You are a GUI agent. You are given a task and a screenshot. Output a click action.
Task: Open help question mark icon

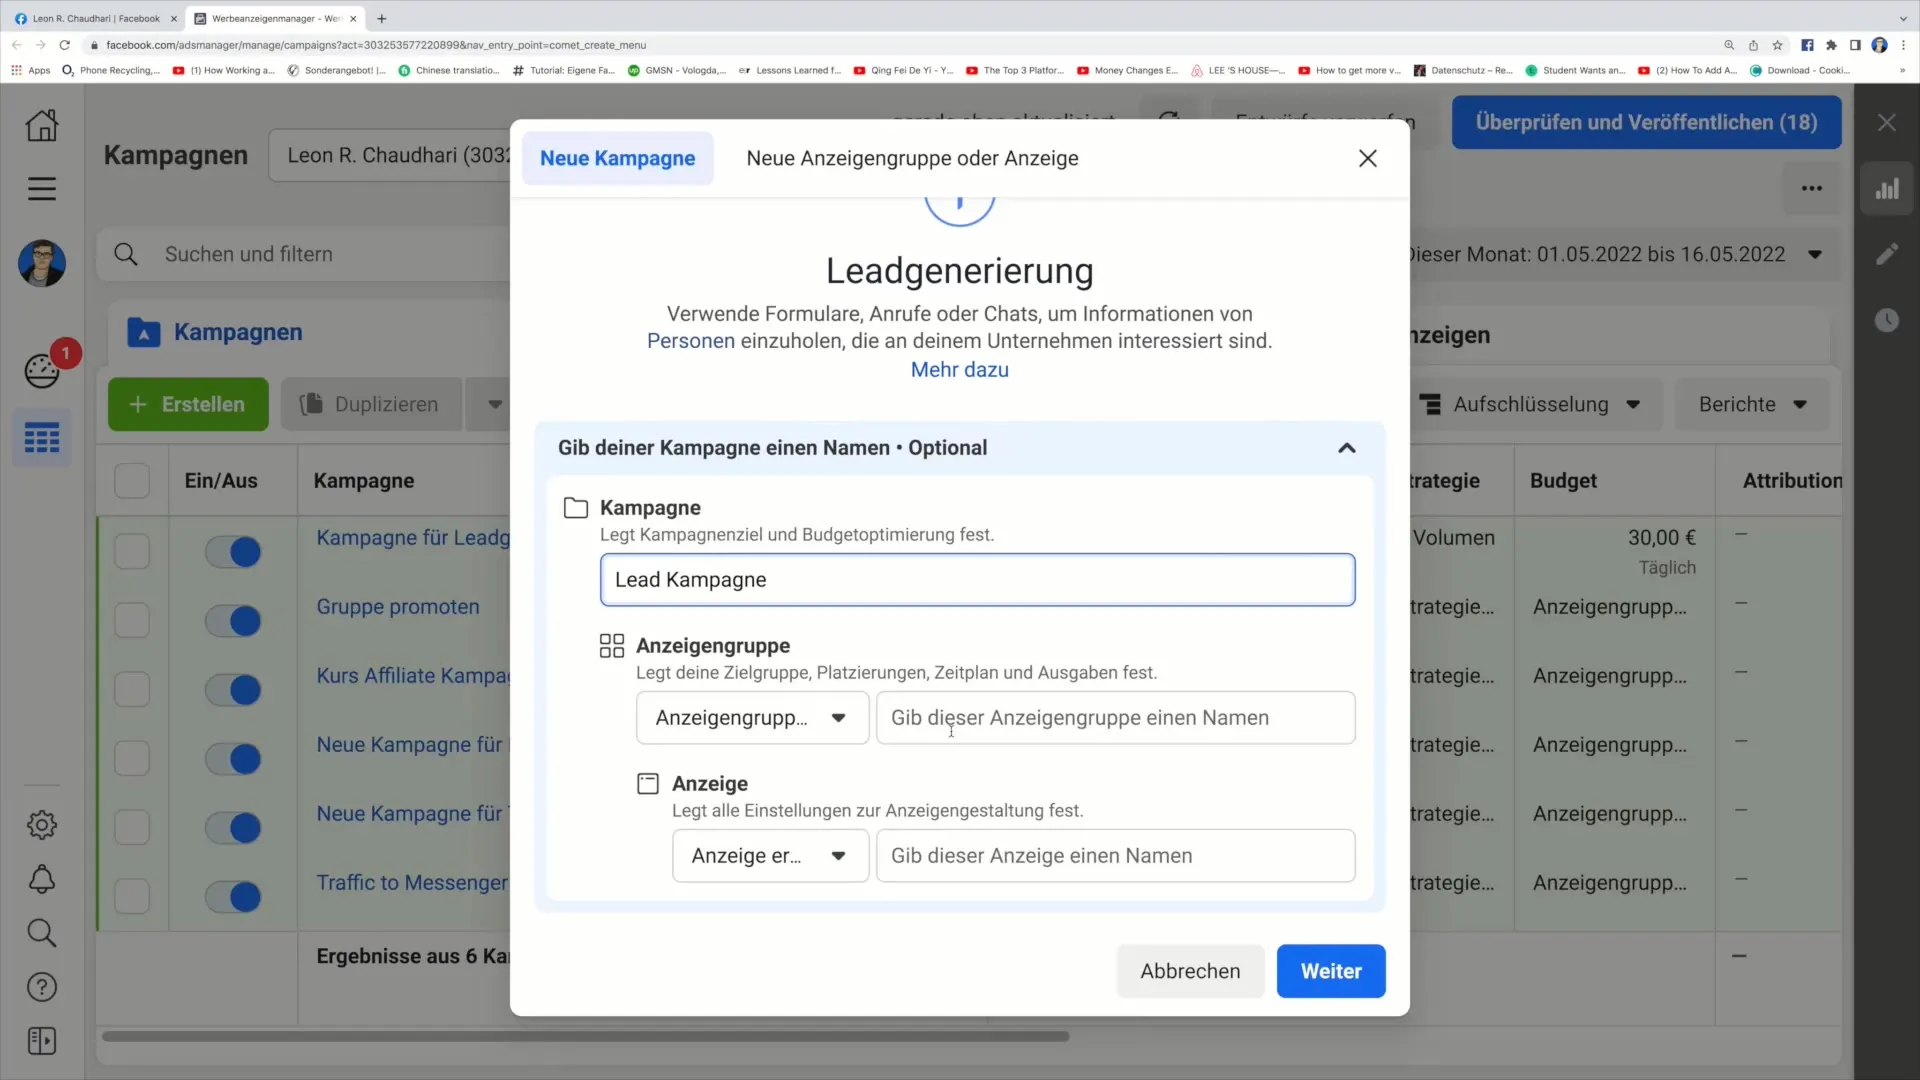click(x=42, y=987)
